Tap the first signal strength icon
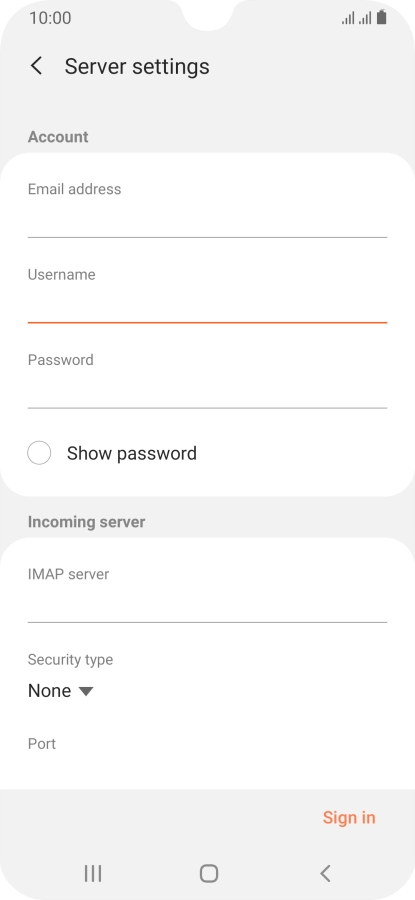Screen dimensions: 415x900 coord(348,18)
